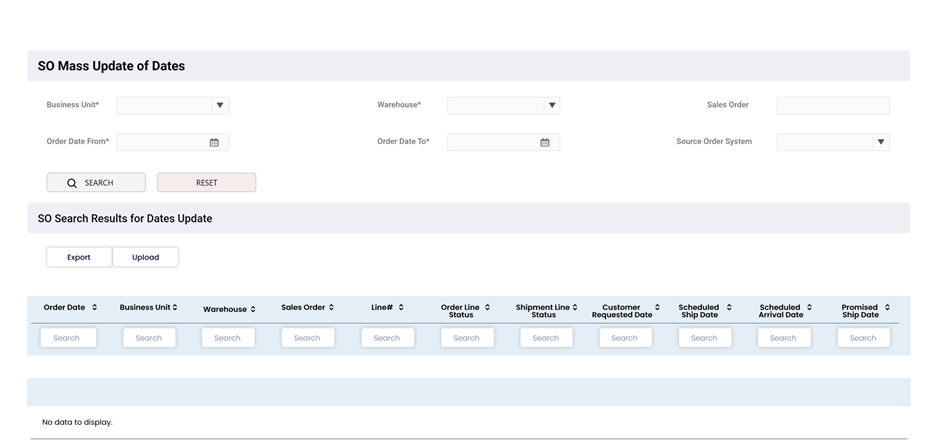Click Search filter under Promised Ship Date
936x444 pixels.
click(x=864, y=338)
